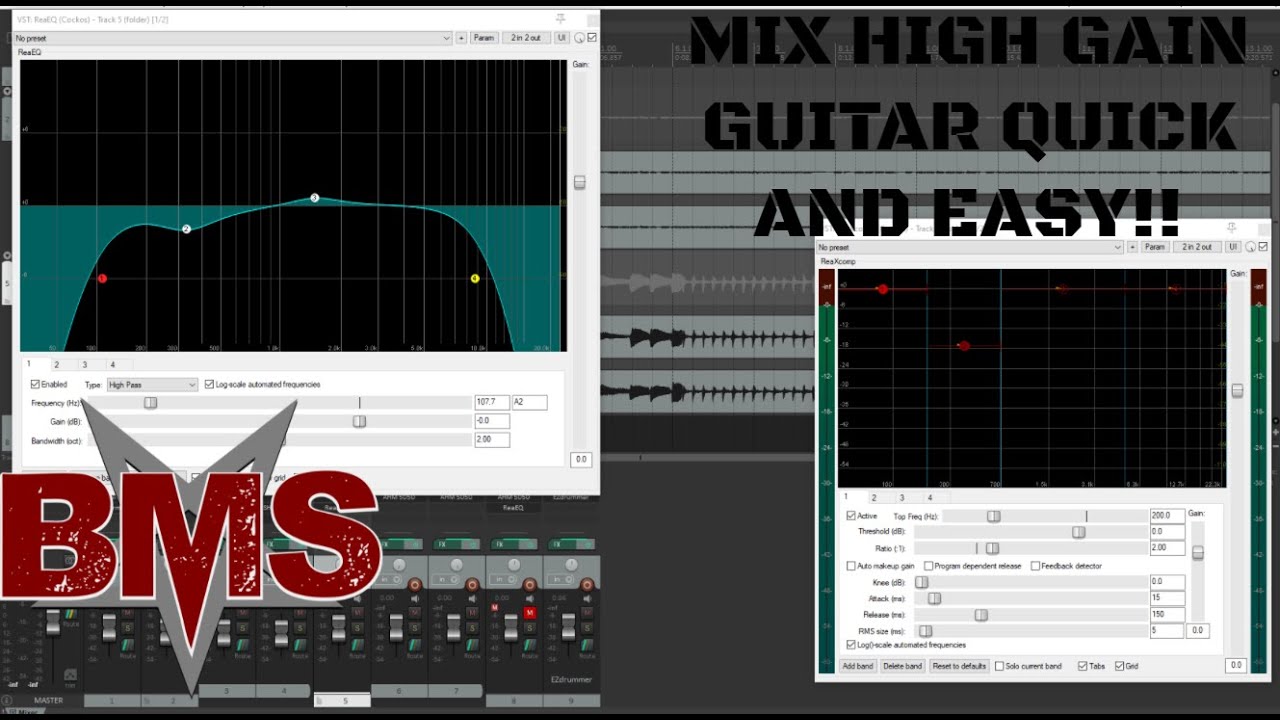Pin the ReaXcomp window with pushpin icon
The image size is (1280, 720).
(1232, 229)
